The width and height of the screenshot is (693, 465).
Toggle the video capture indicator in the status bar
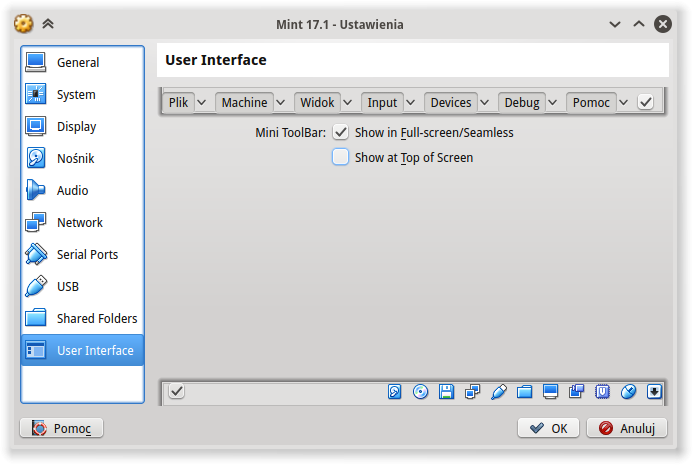pos(576,392)
